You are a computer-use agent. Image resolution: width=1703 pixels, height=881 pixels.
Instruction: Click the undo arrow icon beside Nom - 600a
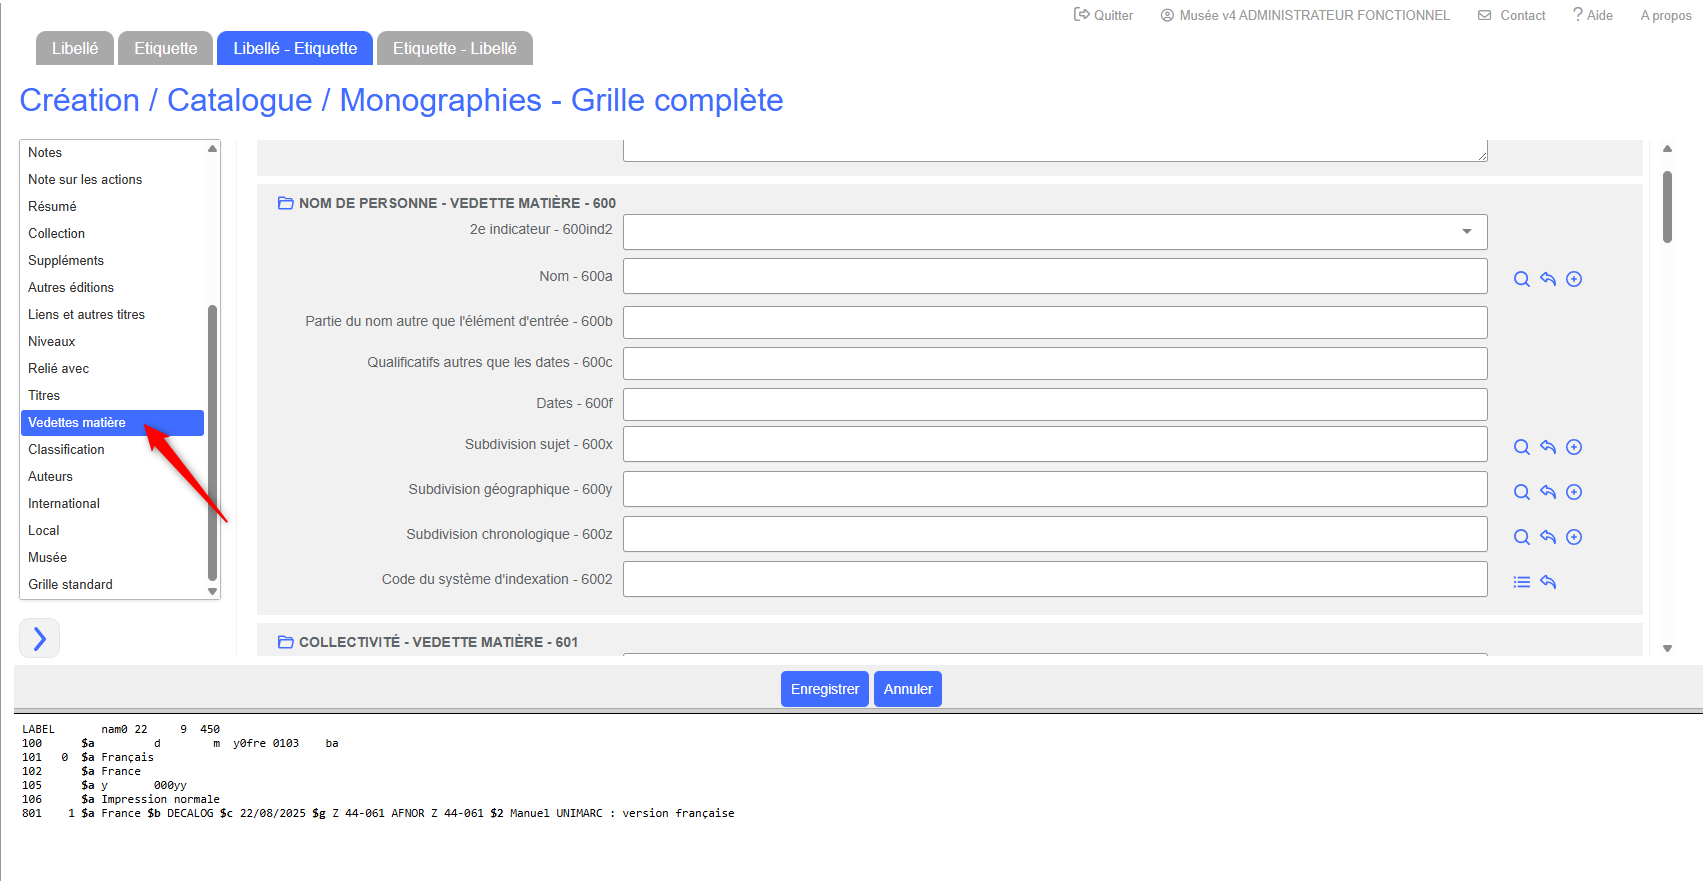(1548, 279)
